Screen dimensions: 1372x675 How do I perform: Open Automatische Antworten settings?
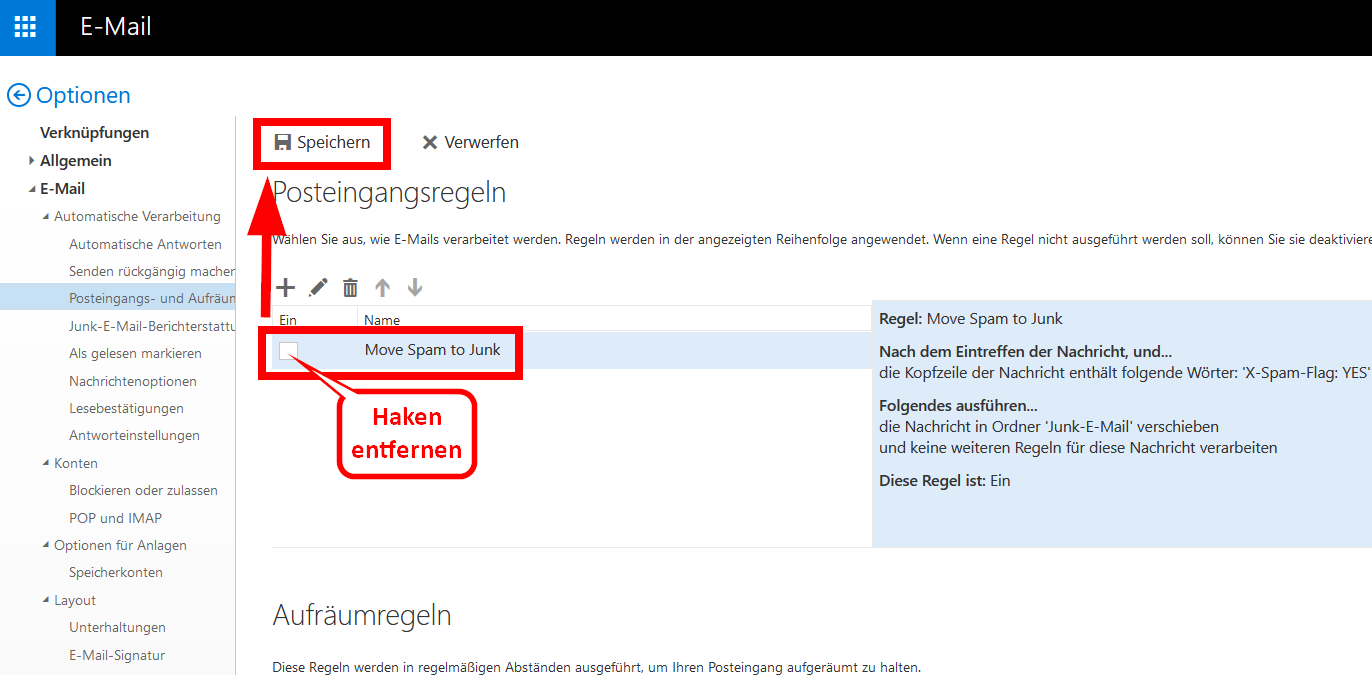coord(145,244)
